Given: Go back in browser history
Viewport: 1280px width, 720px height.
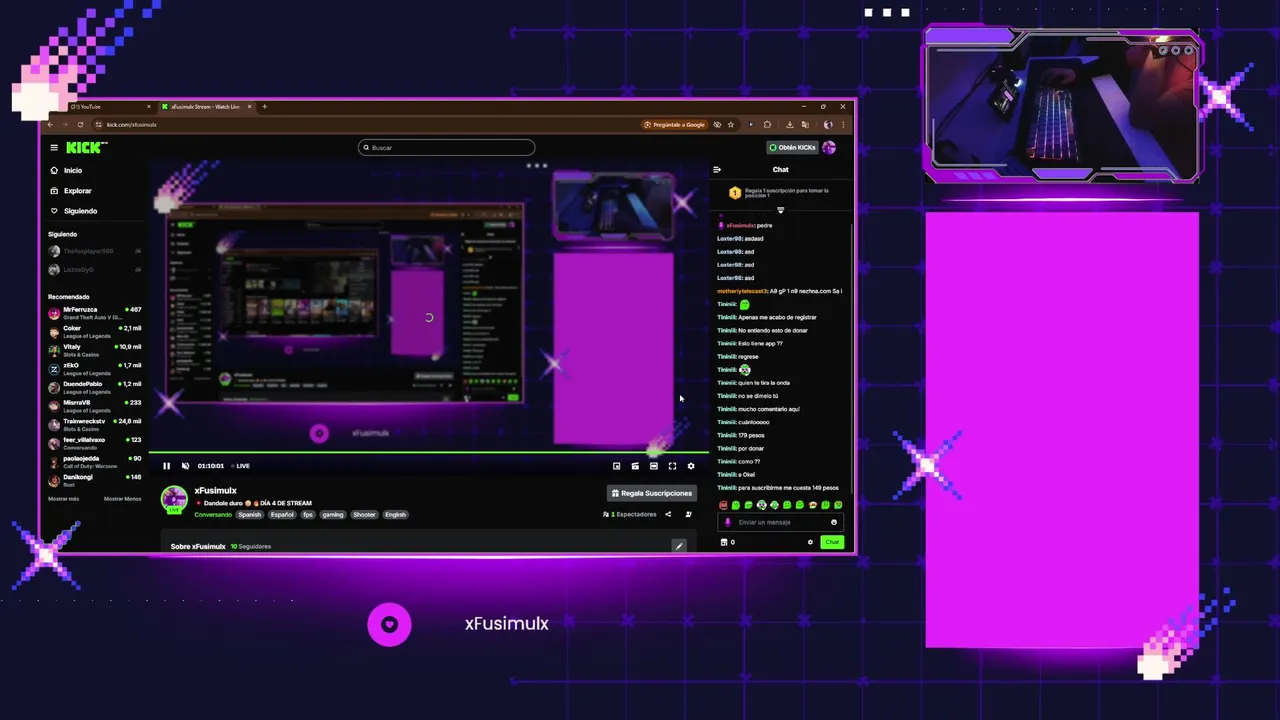Looking at the screenshot, I should [x=50, y=125].
